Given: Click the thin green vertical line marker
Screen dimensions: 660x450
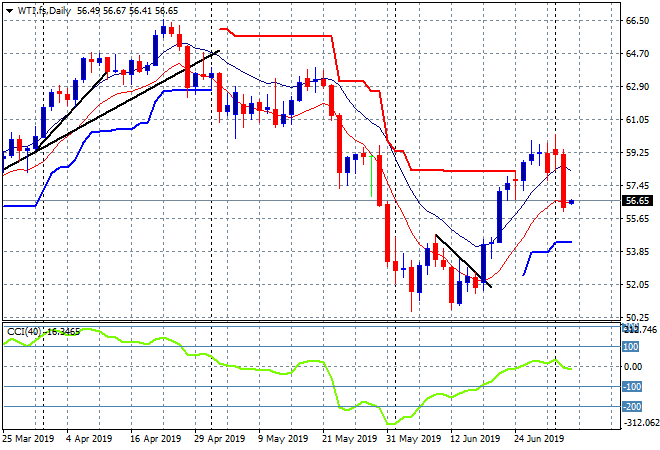Looking at the screenshot, I should [371, 176].
